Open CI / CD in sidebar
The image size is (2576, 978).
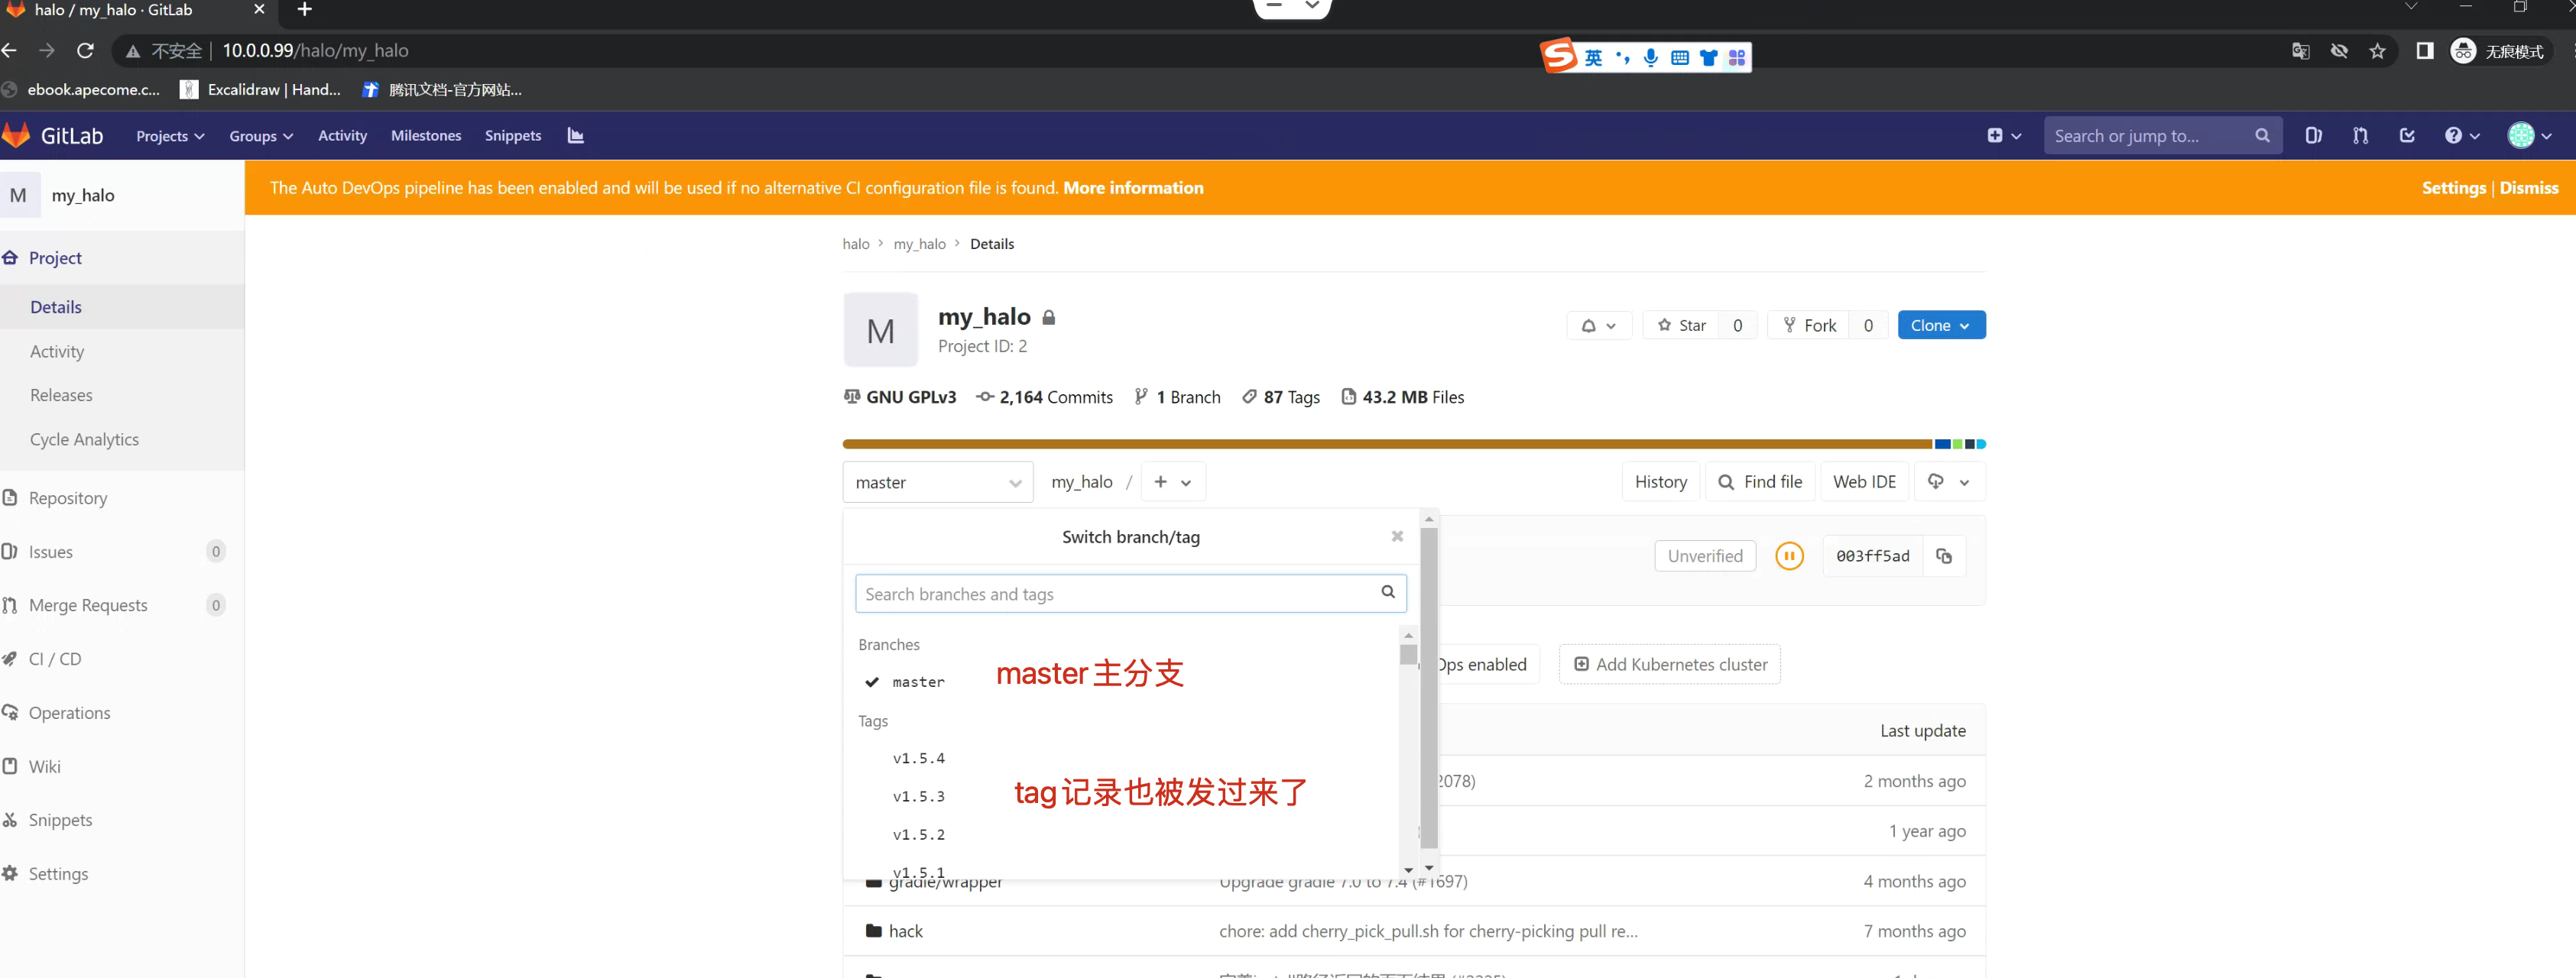point(55,659)
